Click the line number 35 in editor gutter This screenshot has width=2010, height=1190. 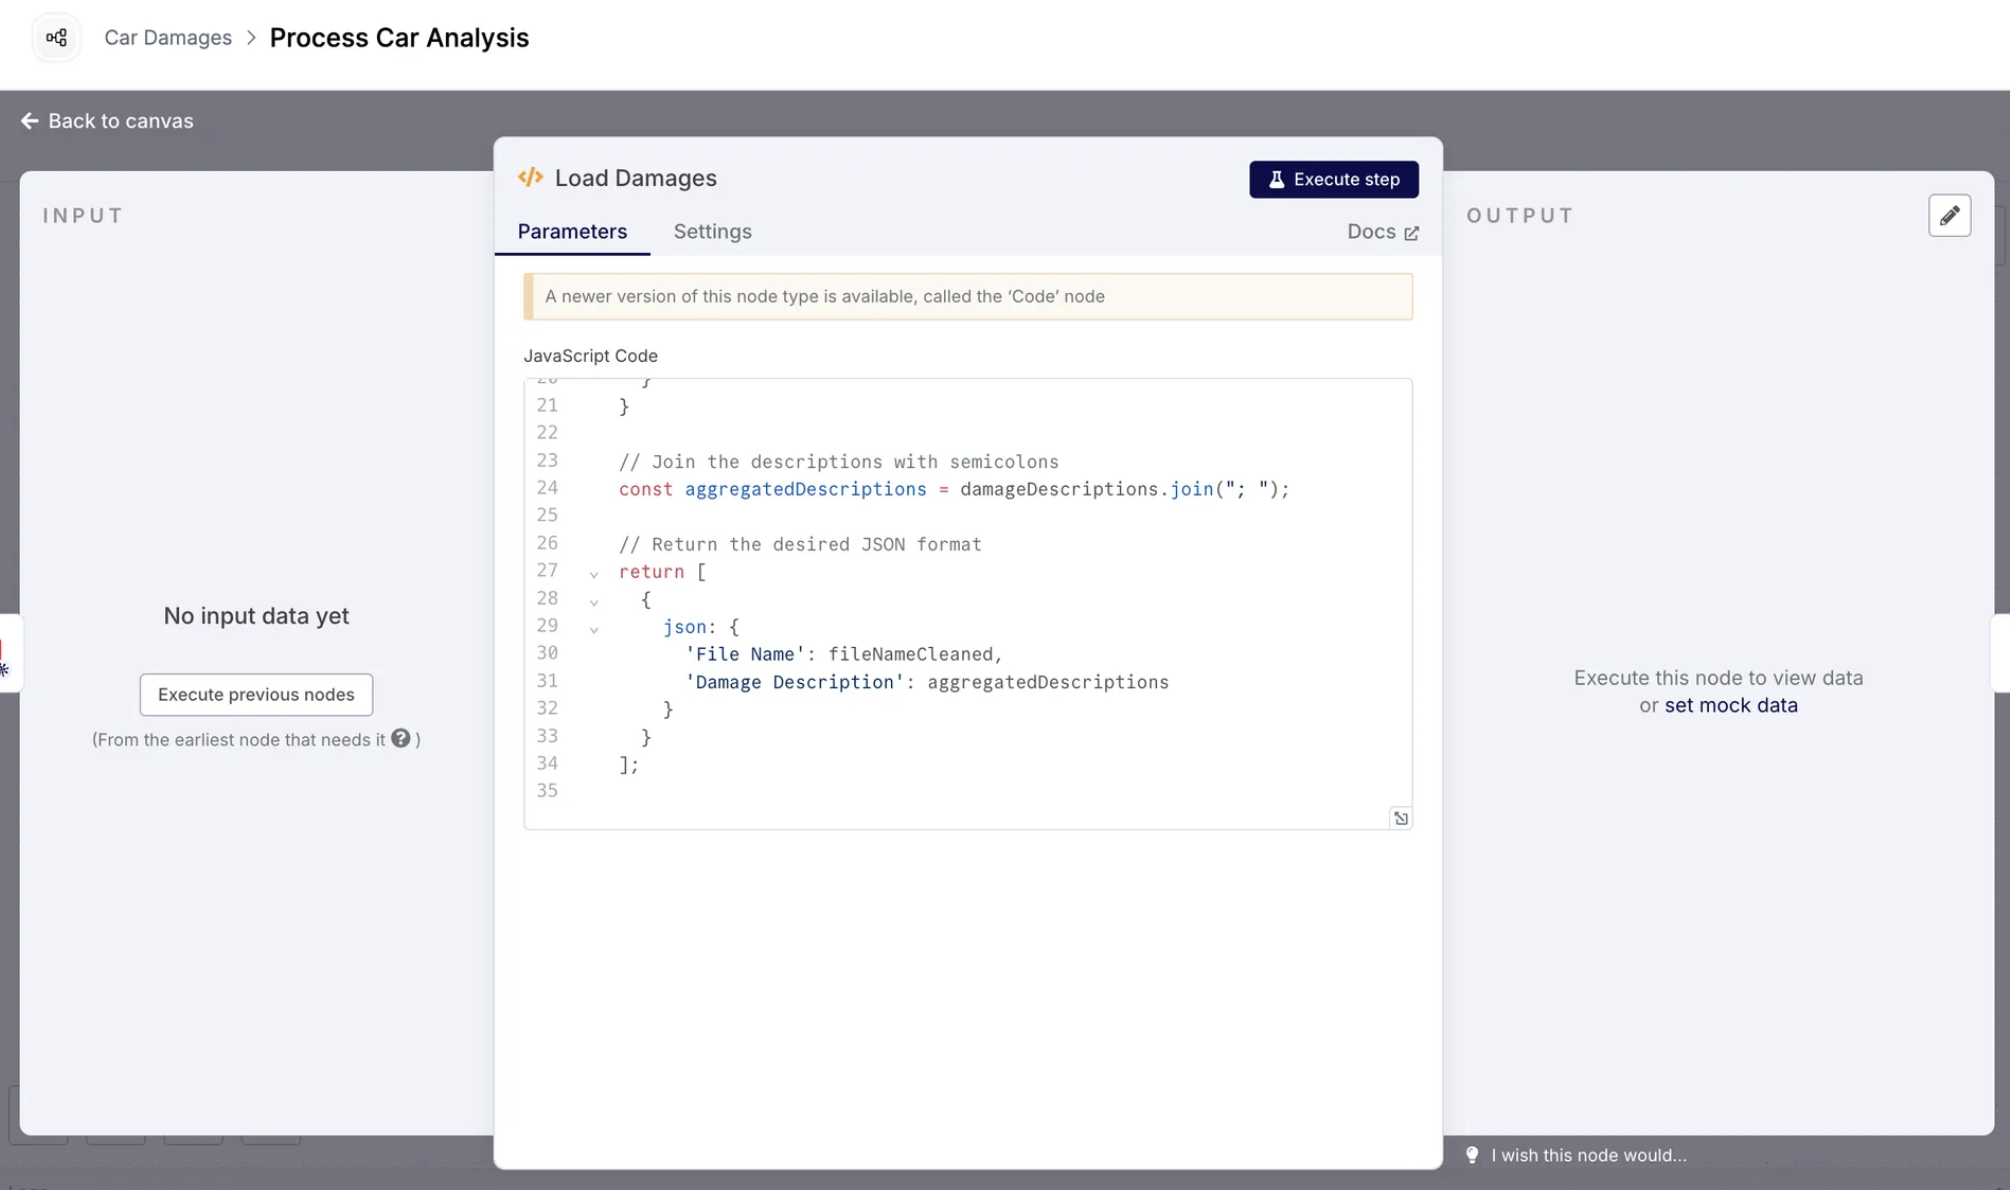pyautogui.click(x=547, y=790)
